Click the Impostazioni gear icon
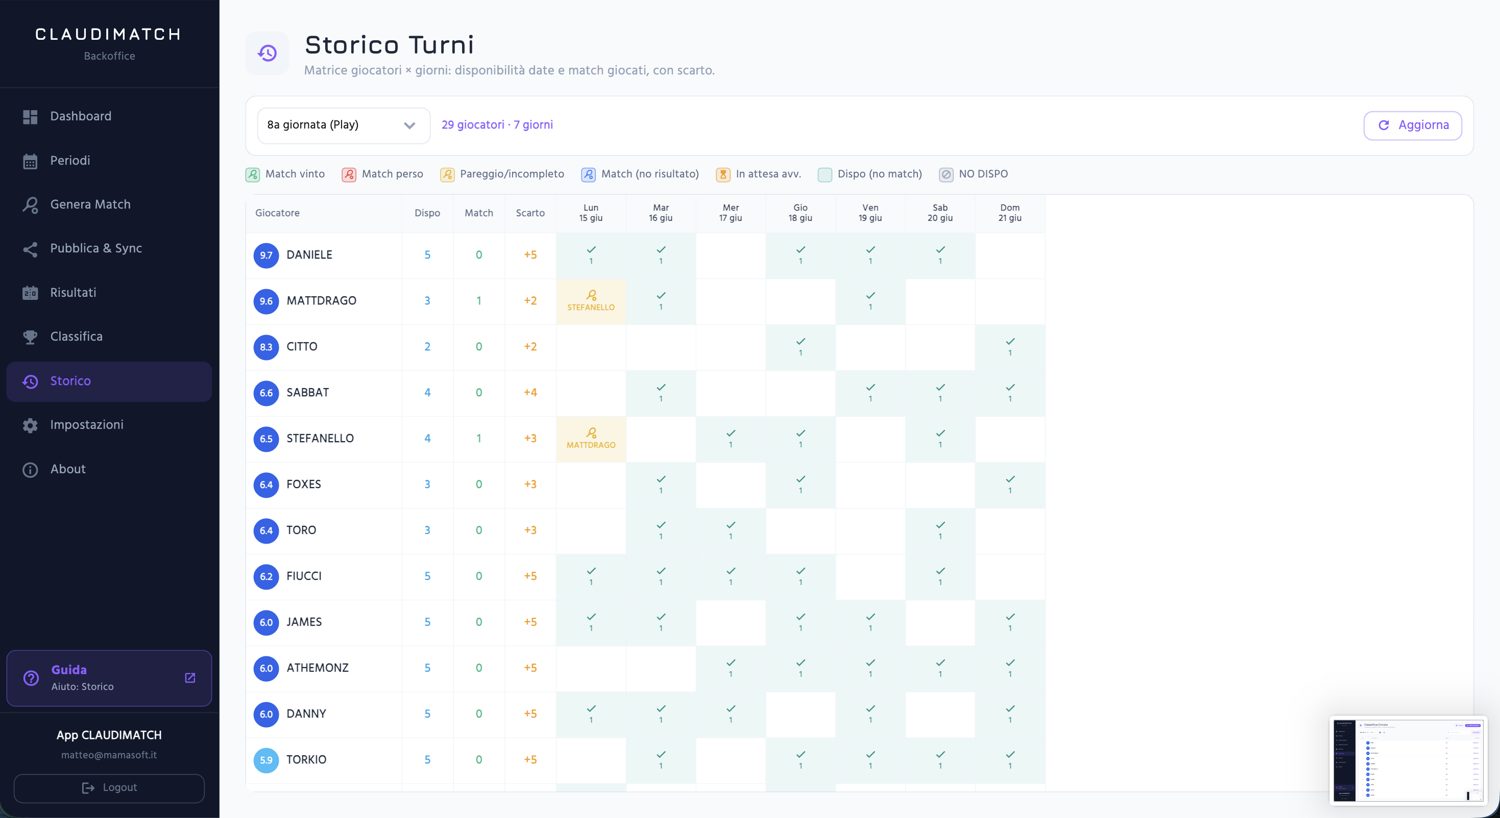Image resolution: width=1500 pixels, height=818 pixels. click(x=30, y=425)
